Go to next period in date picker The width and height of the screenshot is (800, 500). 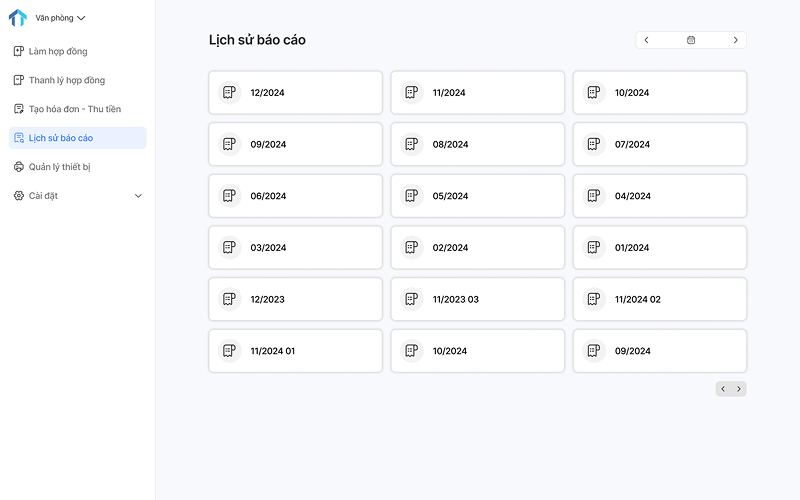735,40
